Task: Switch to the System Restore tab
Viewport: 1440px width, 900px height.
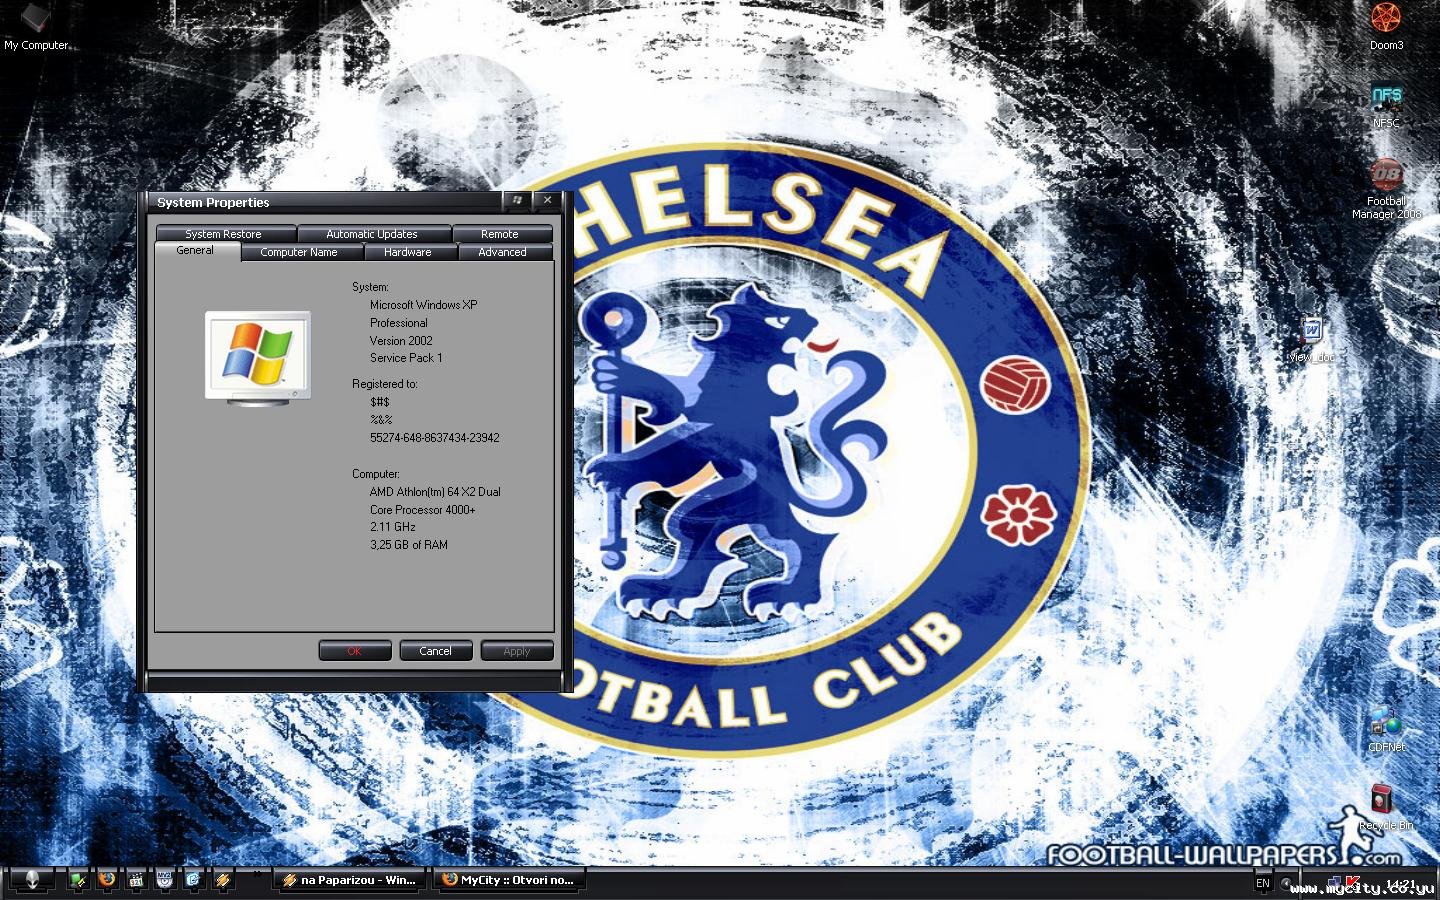Action: [224, 234]
